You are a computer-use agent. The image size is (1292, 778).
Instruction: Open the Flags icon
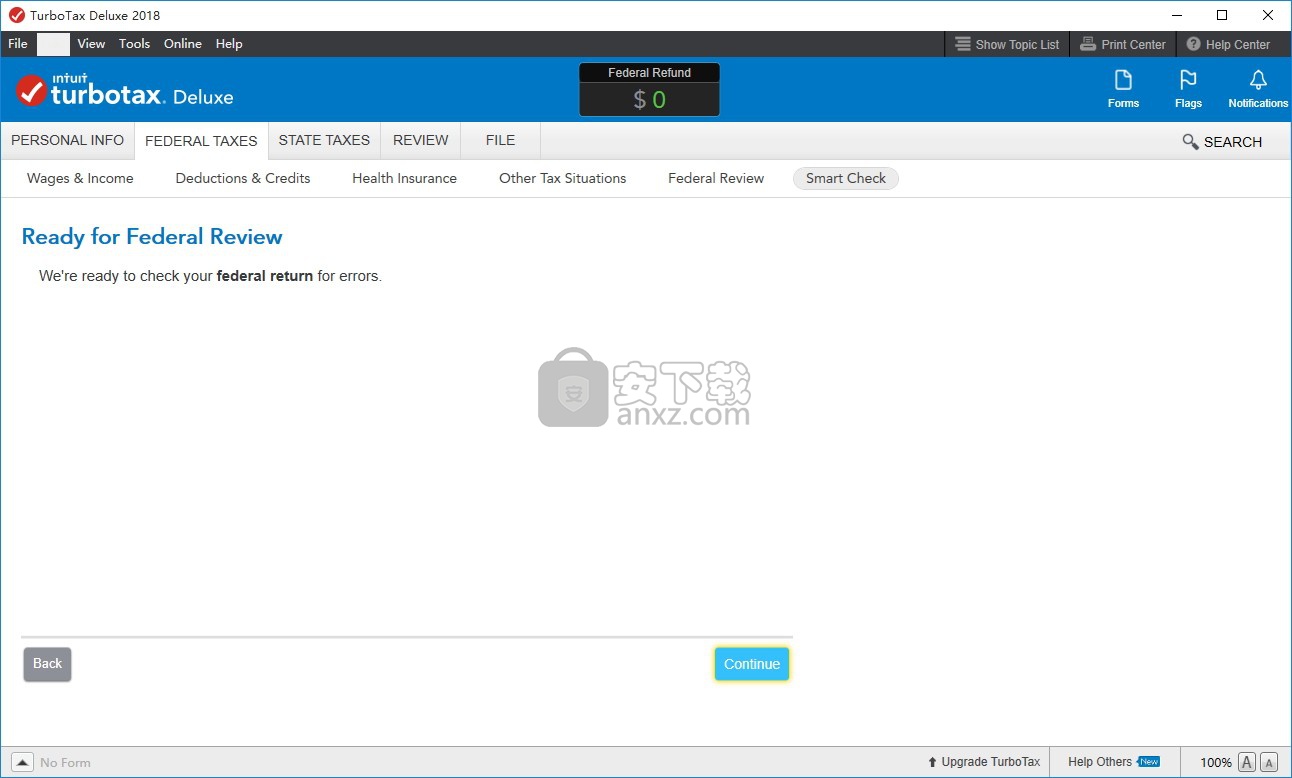(x=1188, y=90)
